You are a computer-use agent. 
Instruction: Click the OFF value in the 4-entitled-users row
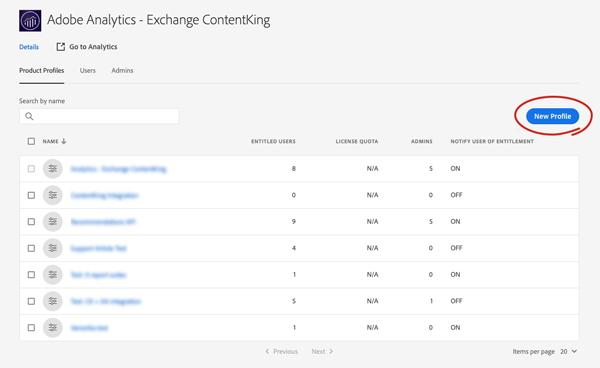[457, 248]
